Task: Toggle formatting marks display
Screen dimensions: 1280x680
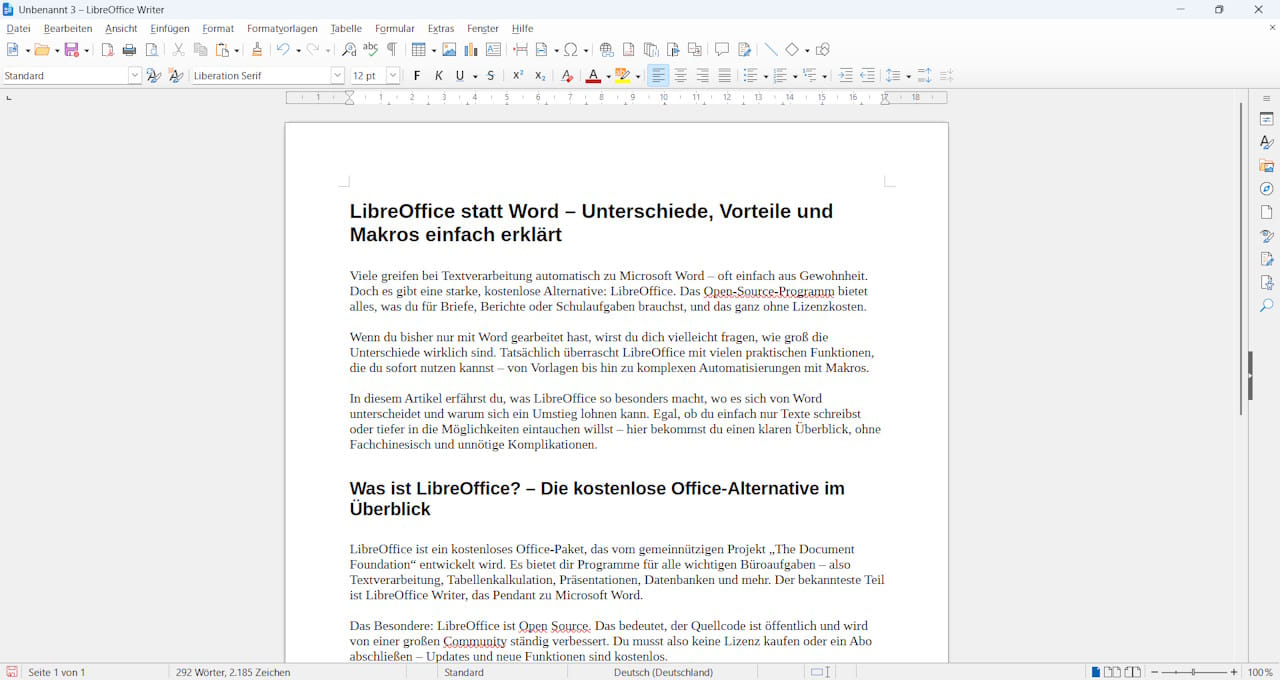Action: point(392,50)
